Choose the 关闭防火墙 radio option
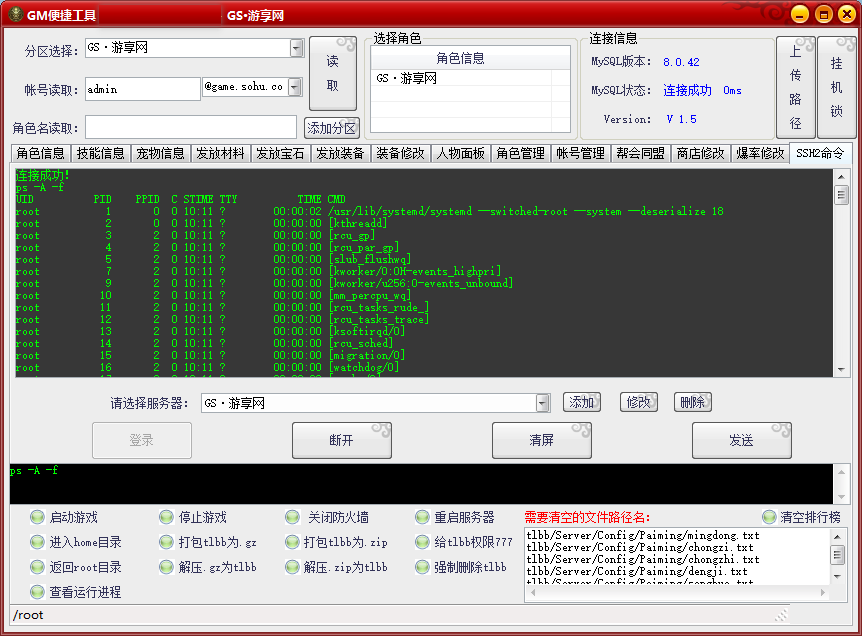 (x=292, y=517)
